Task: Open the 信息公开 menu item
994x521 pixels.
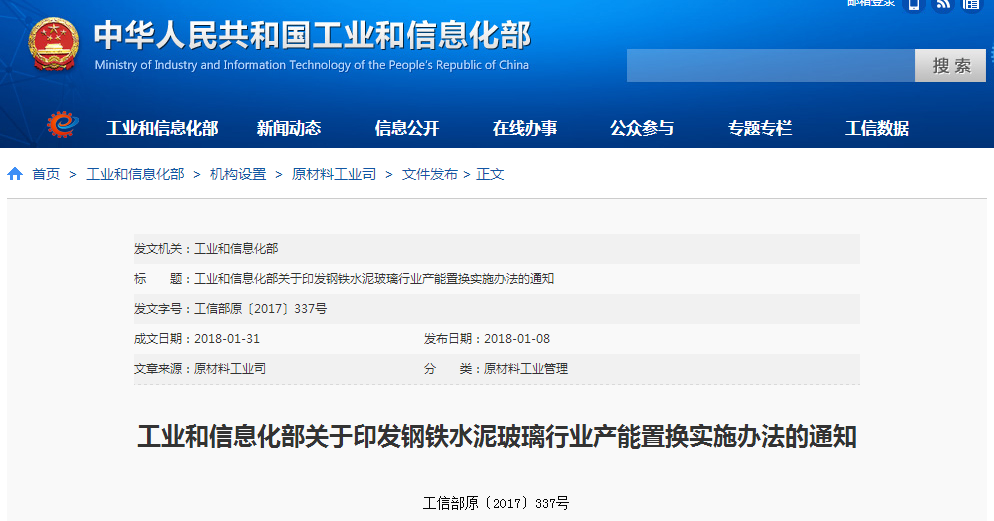Action: 406,128
